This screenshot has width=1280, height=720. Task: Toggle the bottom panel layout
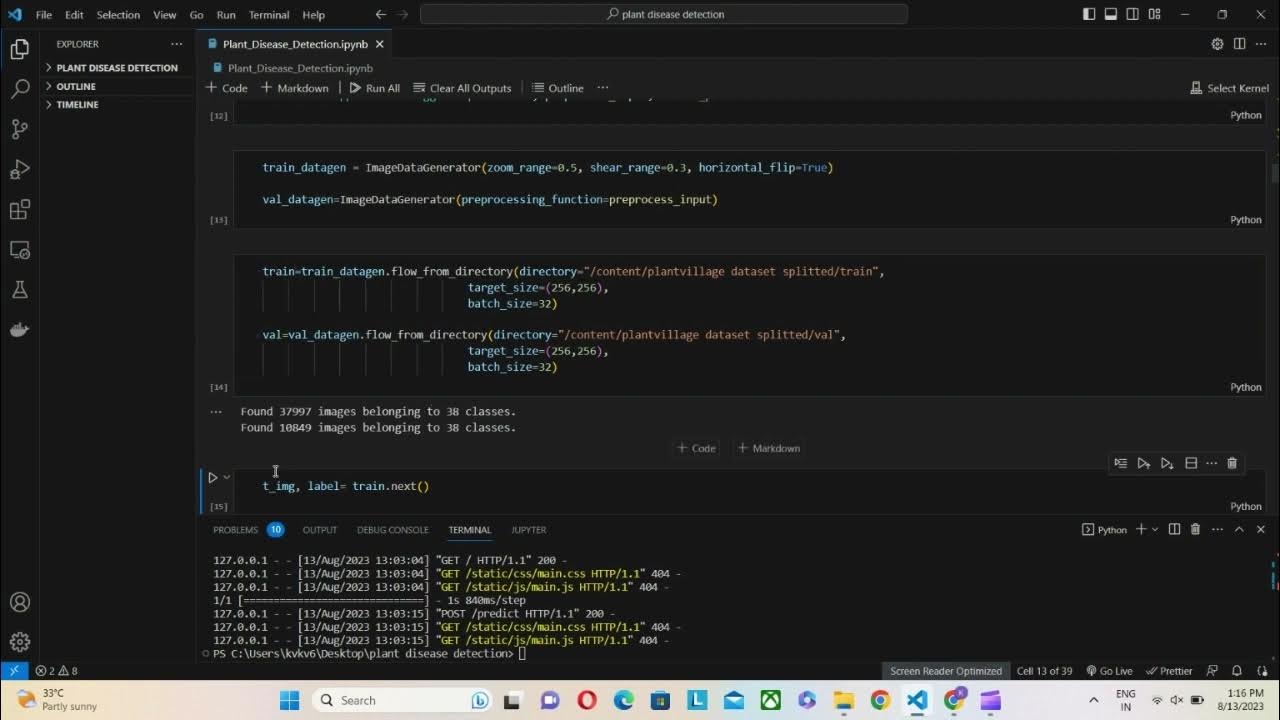[x=1111, y=15]
